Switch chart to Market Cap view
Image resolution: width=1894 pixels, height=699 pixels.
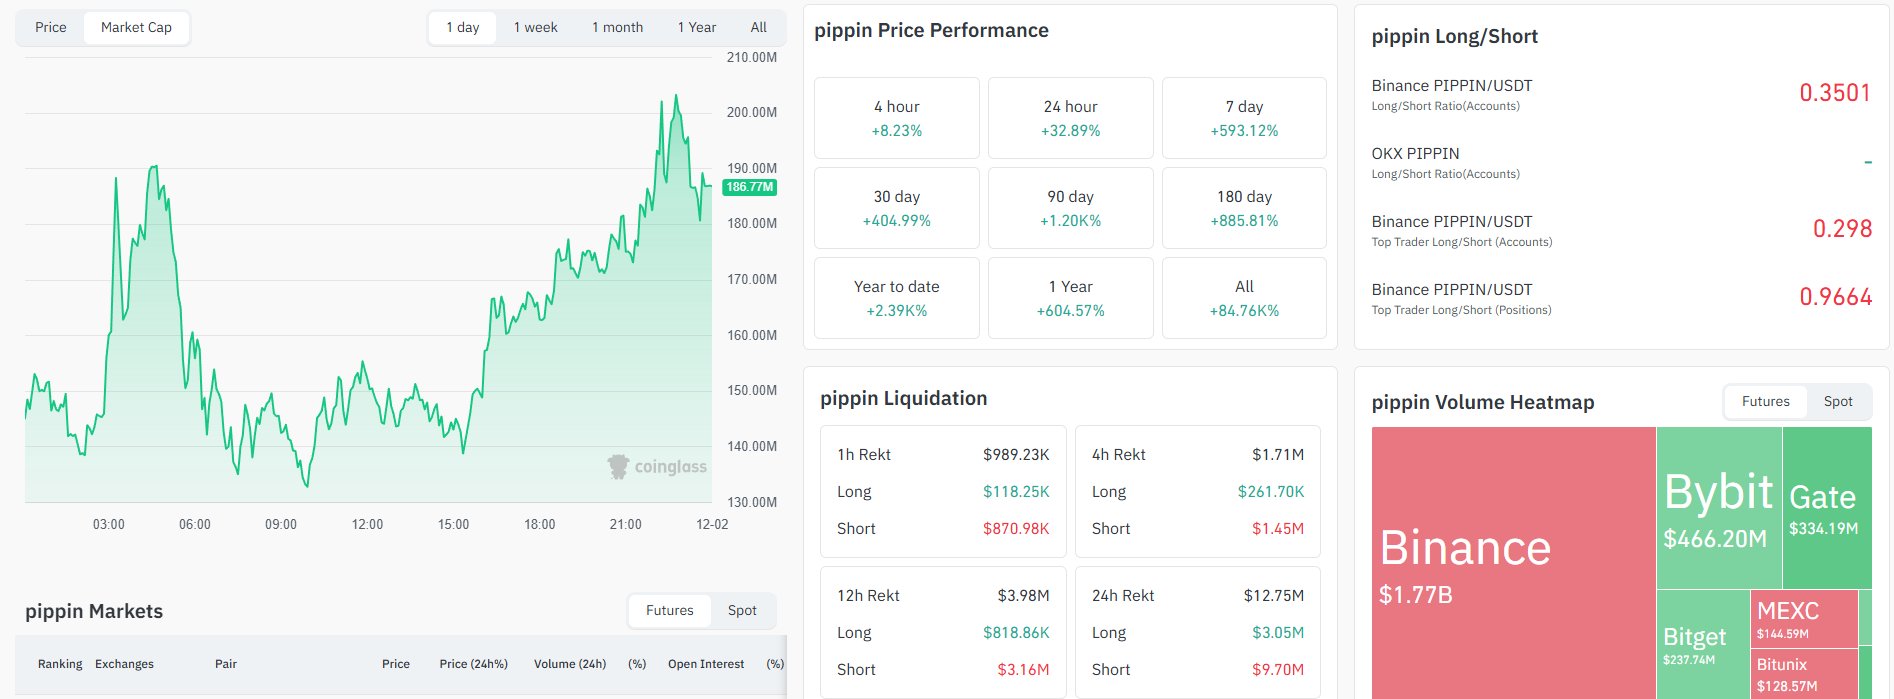click(x=136, y=28)
